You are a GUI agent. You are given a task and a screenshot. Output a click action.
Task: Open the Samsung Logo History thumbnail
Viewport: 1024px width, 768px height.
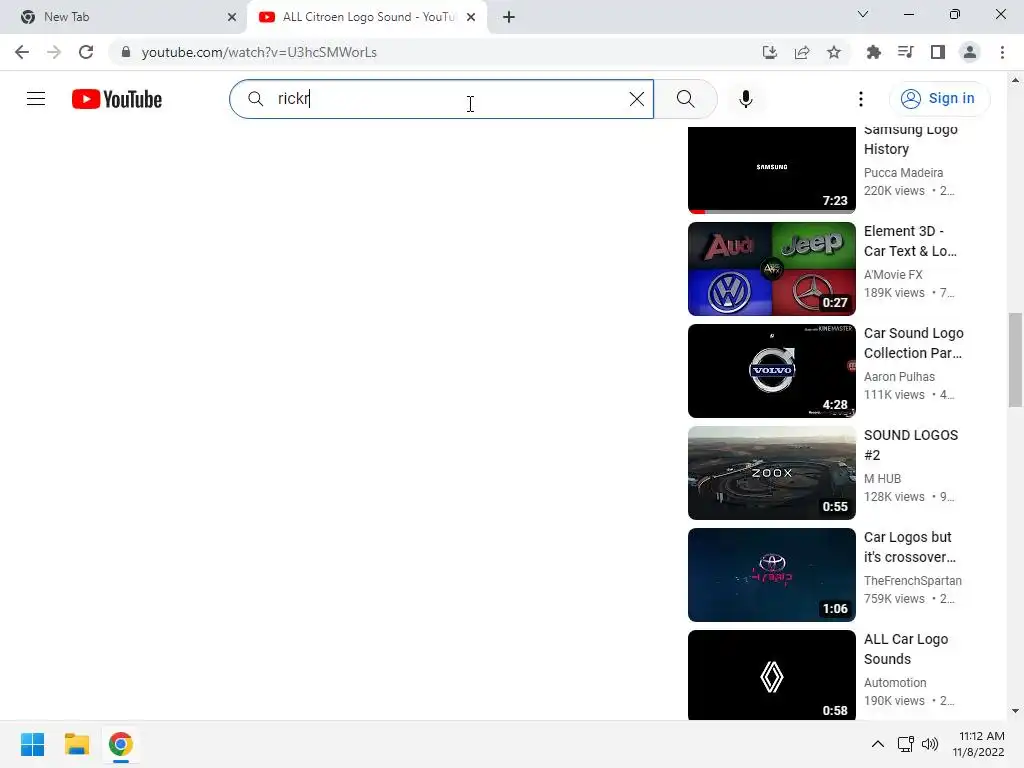point(772,170)
